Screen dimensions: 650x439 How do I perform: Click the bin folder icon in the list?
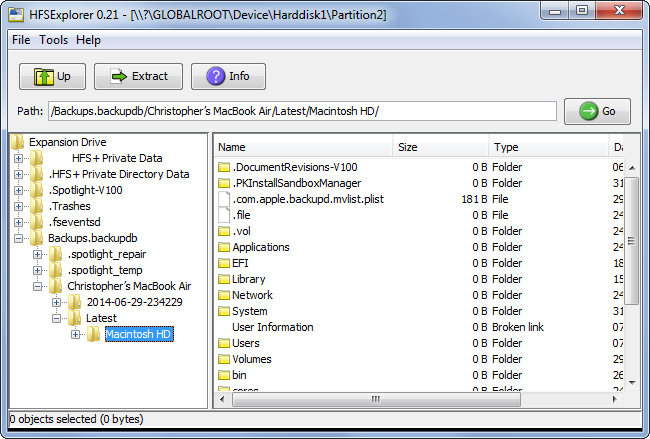224,375
